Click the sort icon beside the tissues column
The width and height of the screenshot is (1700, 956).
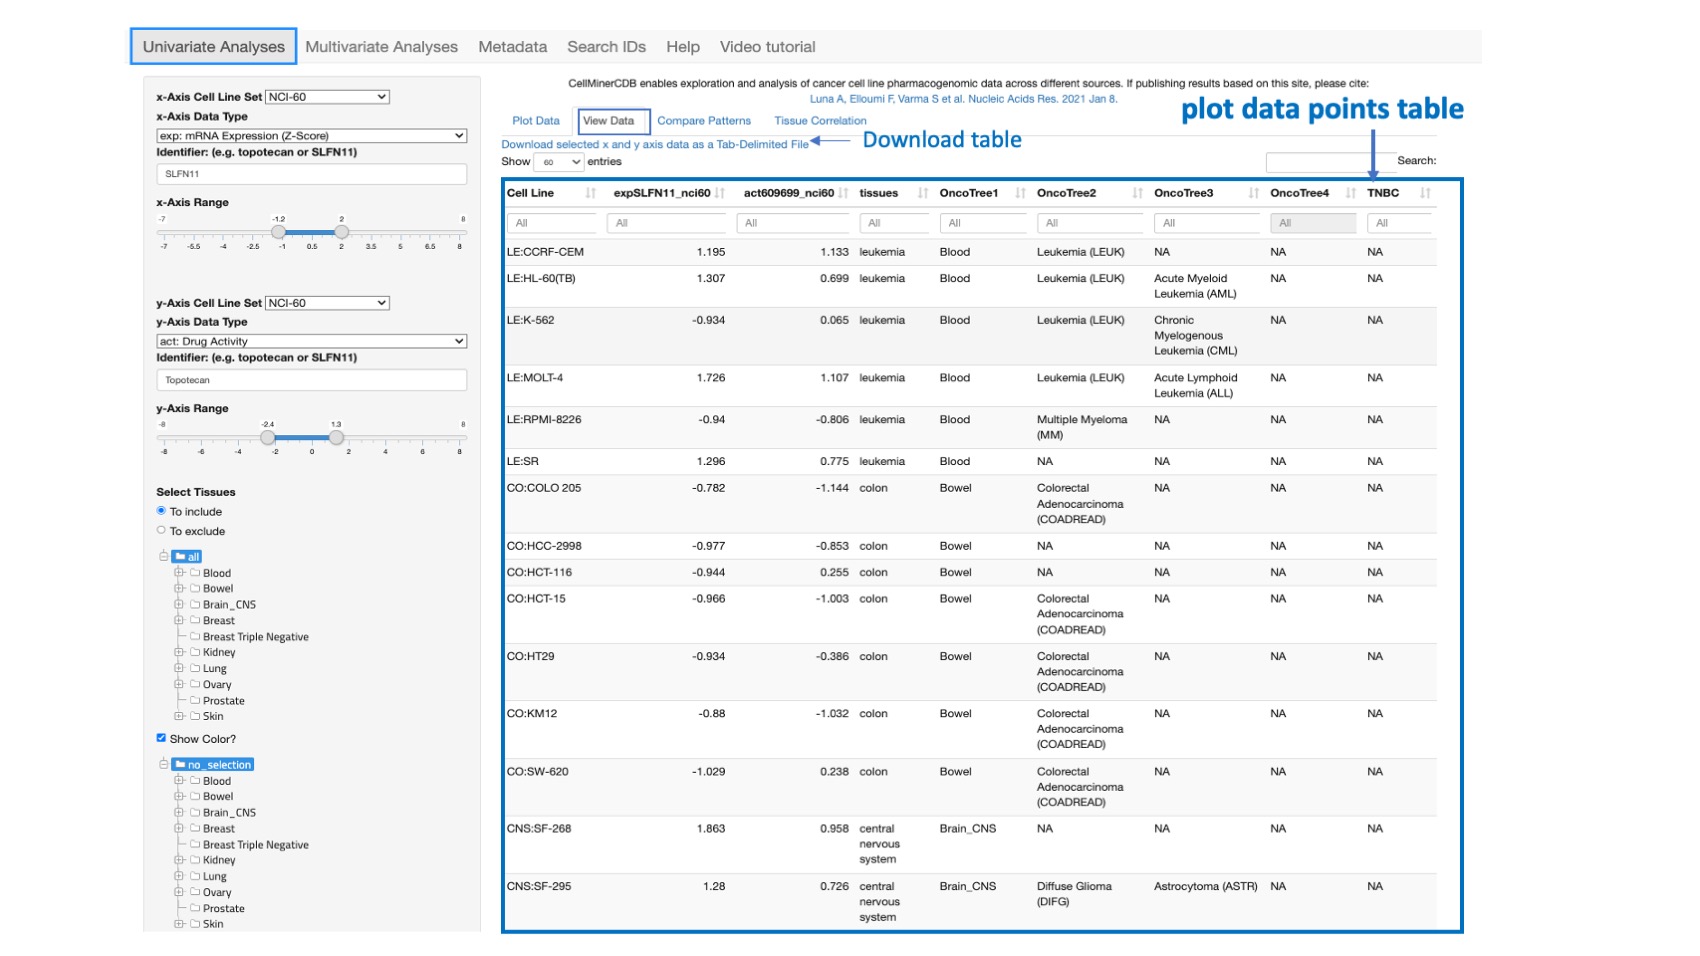pyautogui.click(x=921, y=193)
